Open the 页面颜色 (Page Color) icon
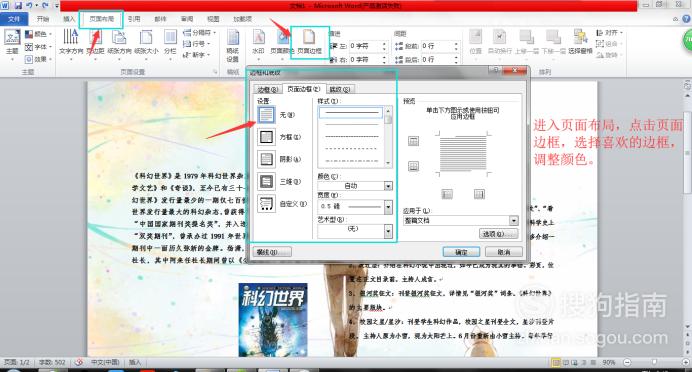The width and height of the screenshot is (692, 372). pos(282,42)
